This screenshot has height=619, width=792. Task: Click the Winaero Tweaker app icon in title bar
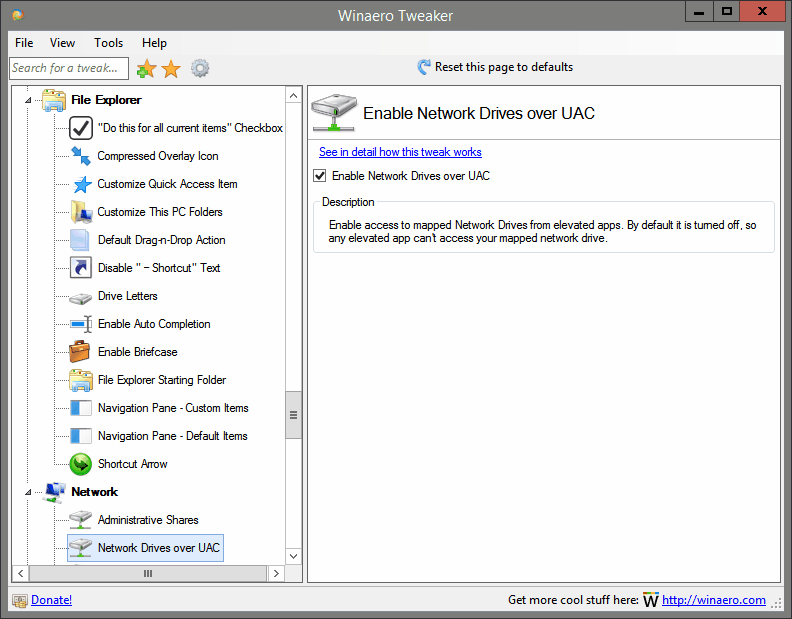[18, 15]
